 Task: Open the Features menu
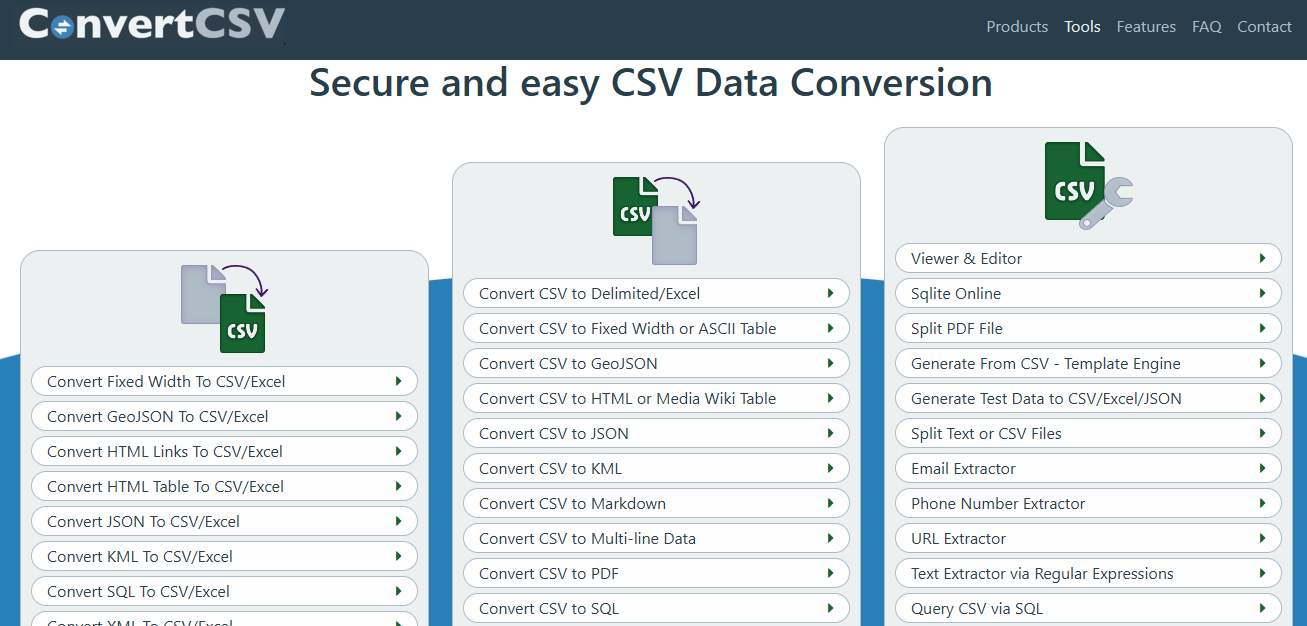(1146, 27)
